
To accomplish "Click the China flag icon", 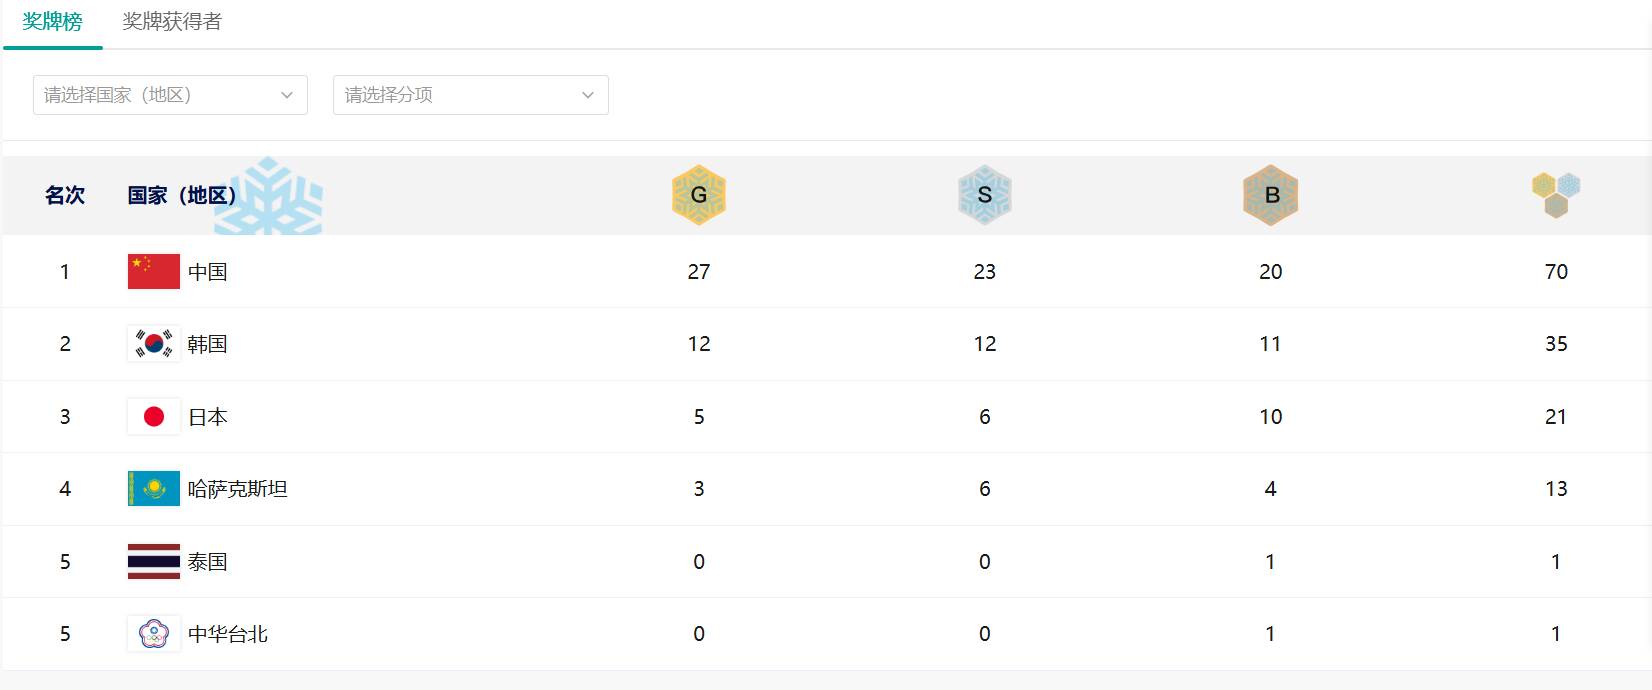I will coord(154,271).
